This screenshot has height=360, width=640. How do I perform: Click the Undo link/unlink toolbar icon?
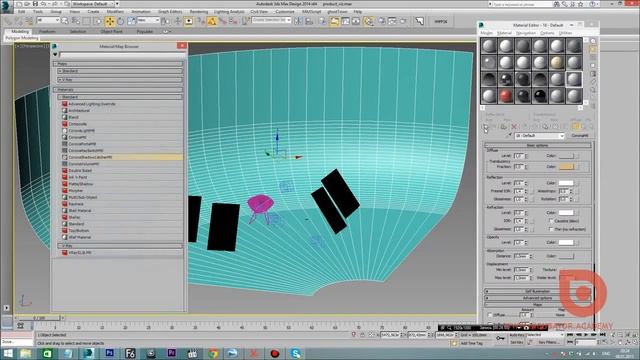click(18, 21)
